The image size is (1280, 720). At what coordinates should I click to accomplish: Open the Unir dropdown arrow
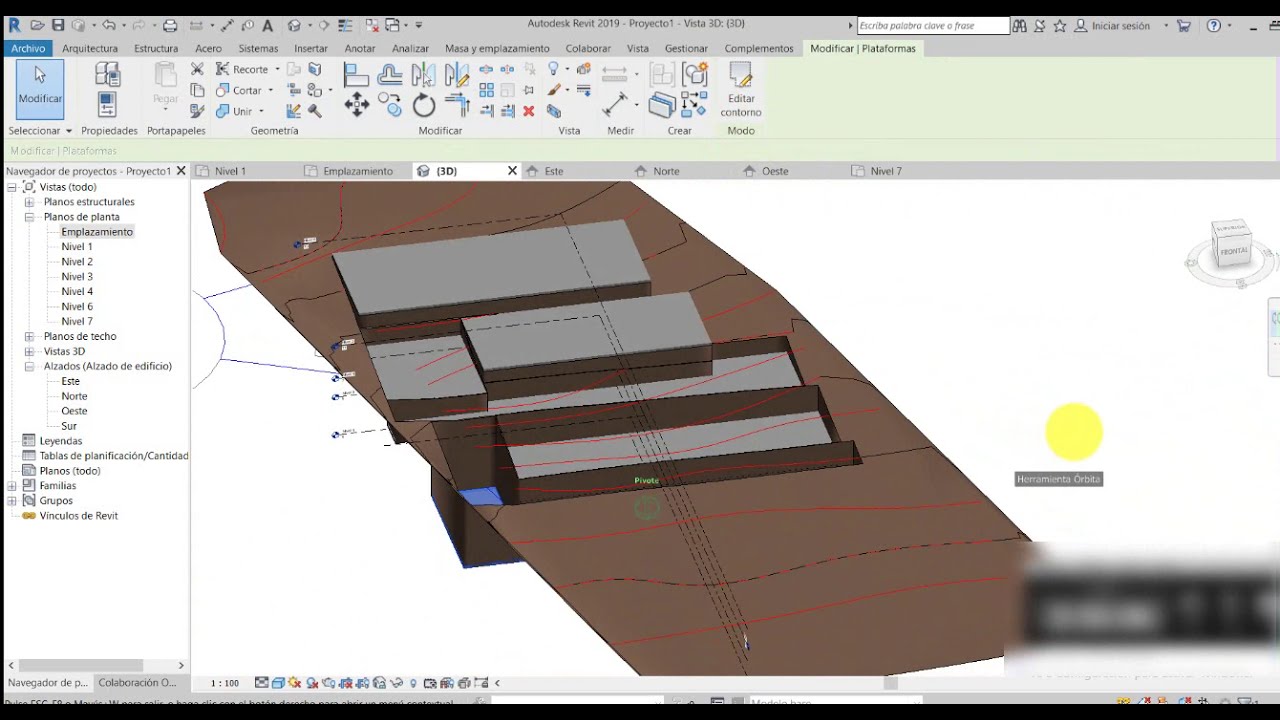261,112
